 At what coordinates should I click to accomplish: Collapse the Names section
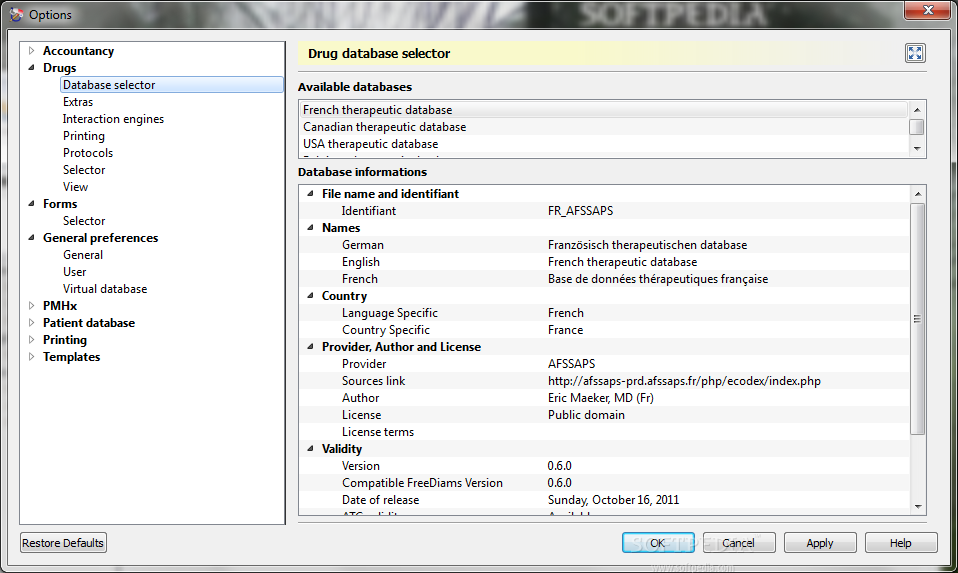(x=310, y=227)
